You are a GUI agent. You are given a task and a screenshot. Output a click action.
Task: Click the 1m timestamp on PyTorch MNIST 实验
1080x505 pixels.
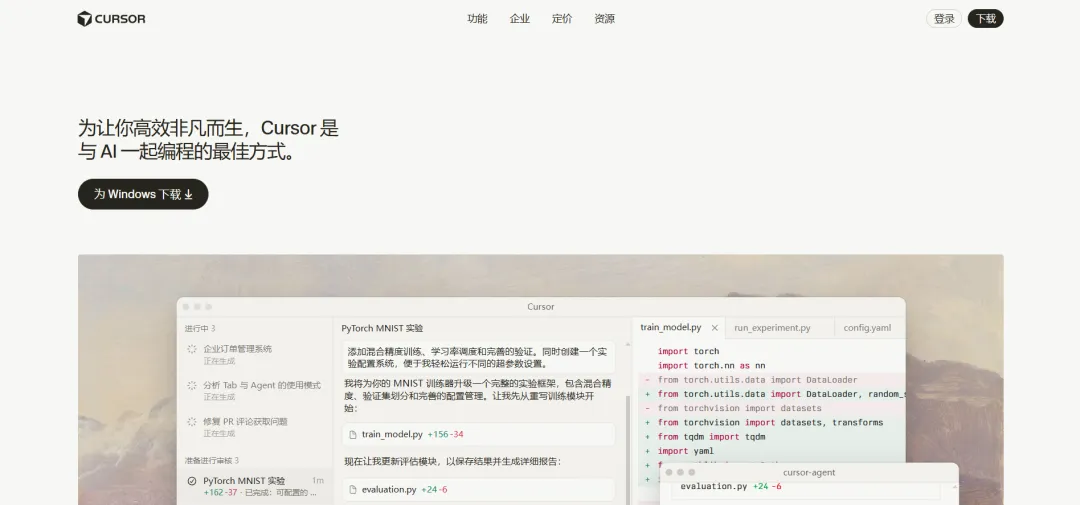pos(318,480)
